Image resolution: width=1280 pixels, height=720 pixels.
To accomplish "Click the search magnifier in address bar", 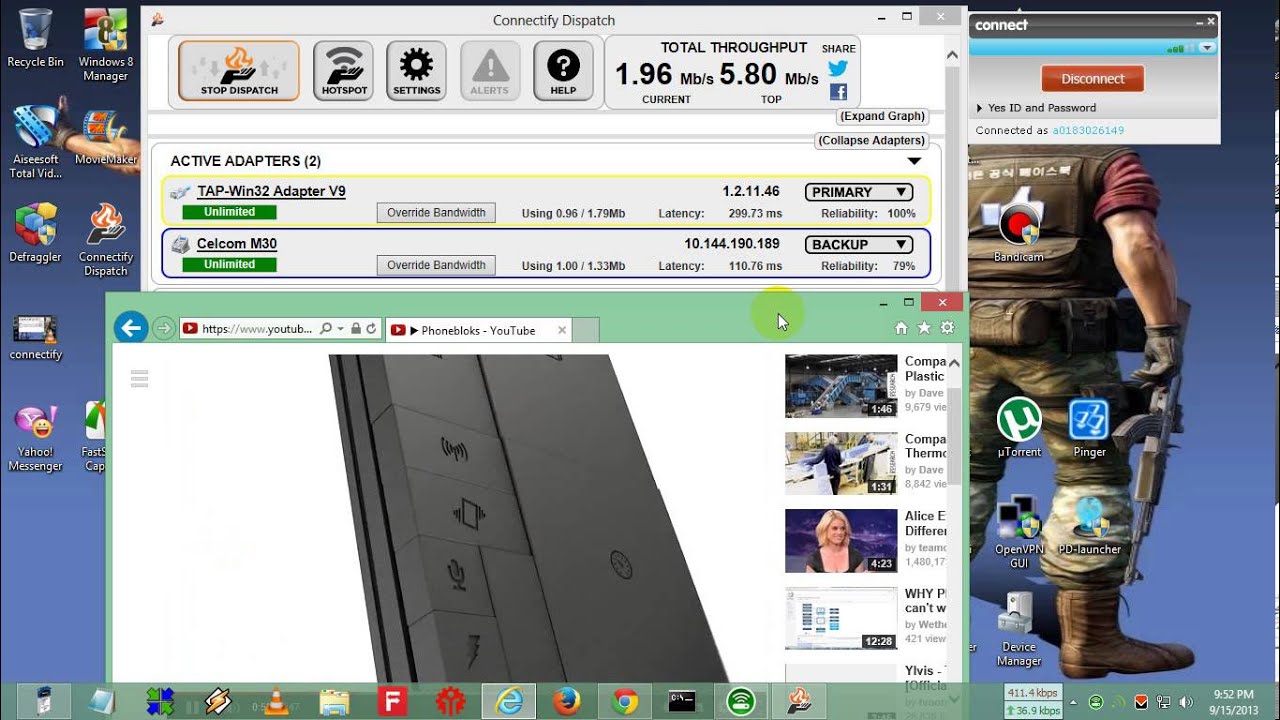I will 326,329.
